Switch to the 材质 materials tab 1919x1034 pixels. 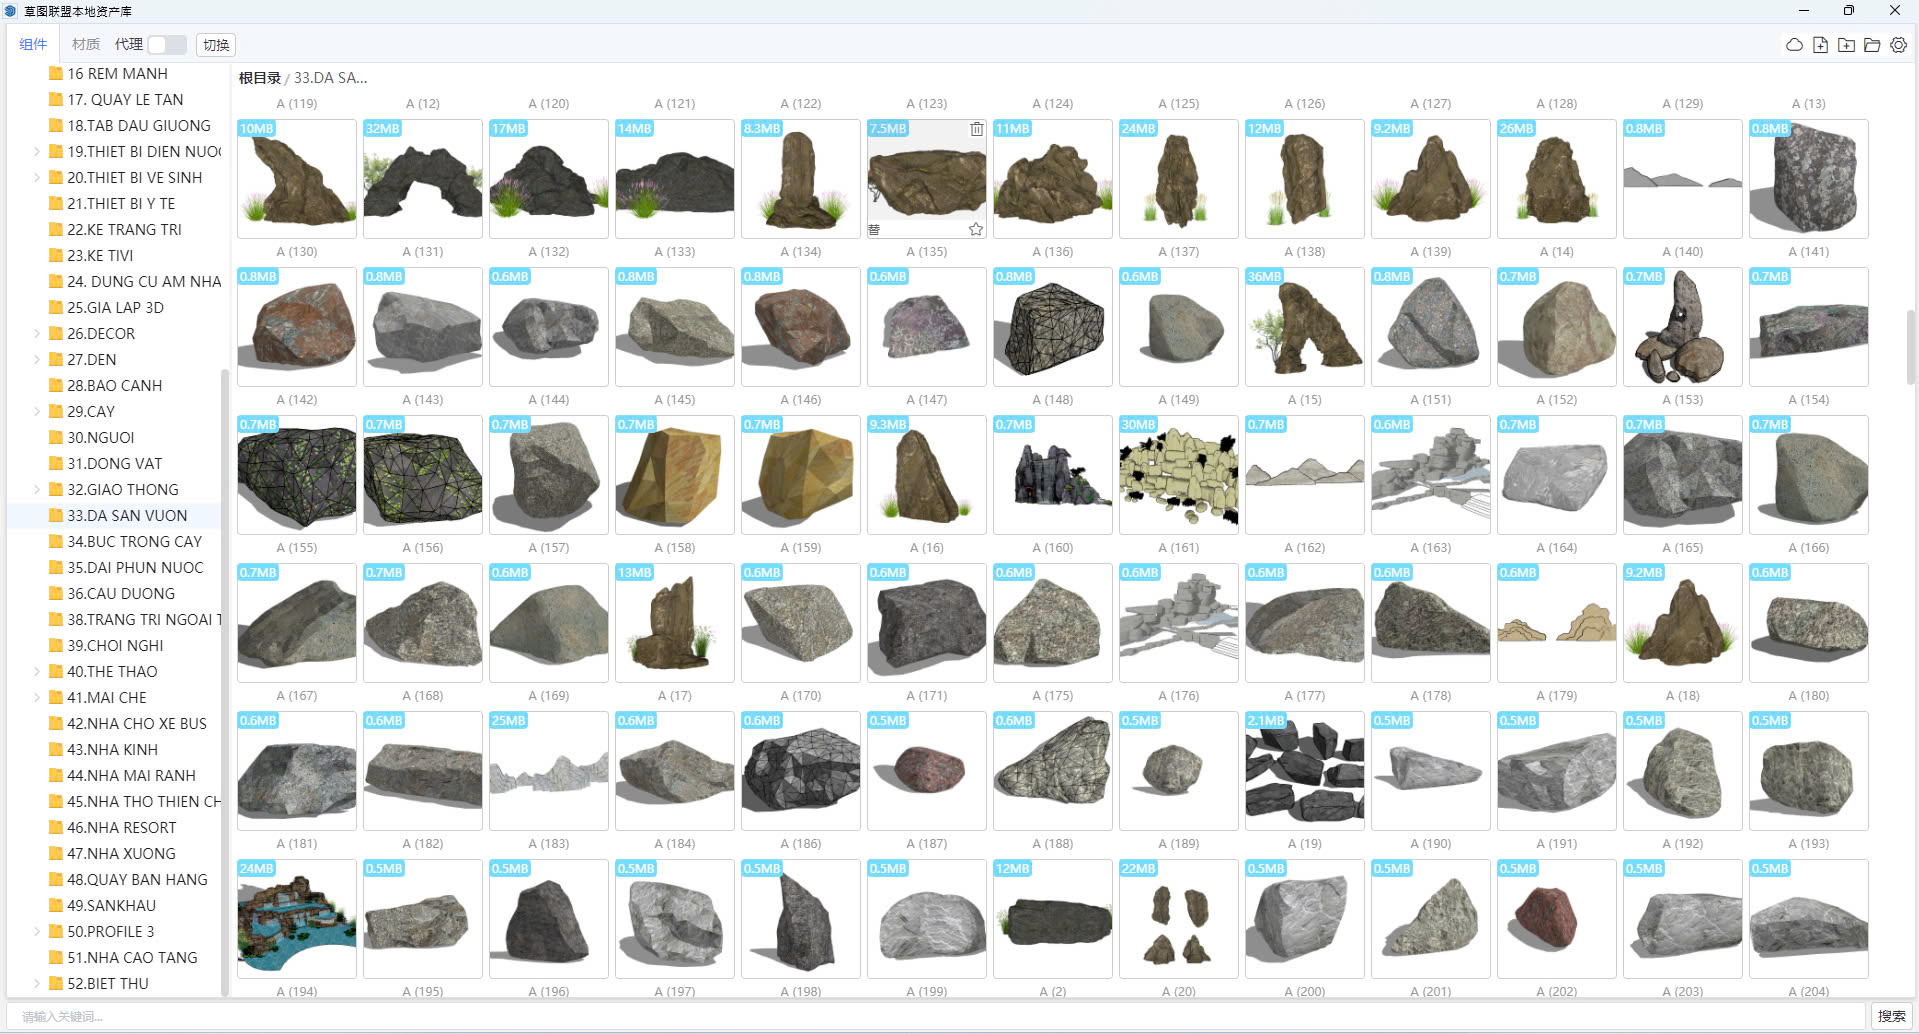(86, 45)
